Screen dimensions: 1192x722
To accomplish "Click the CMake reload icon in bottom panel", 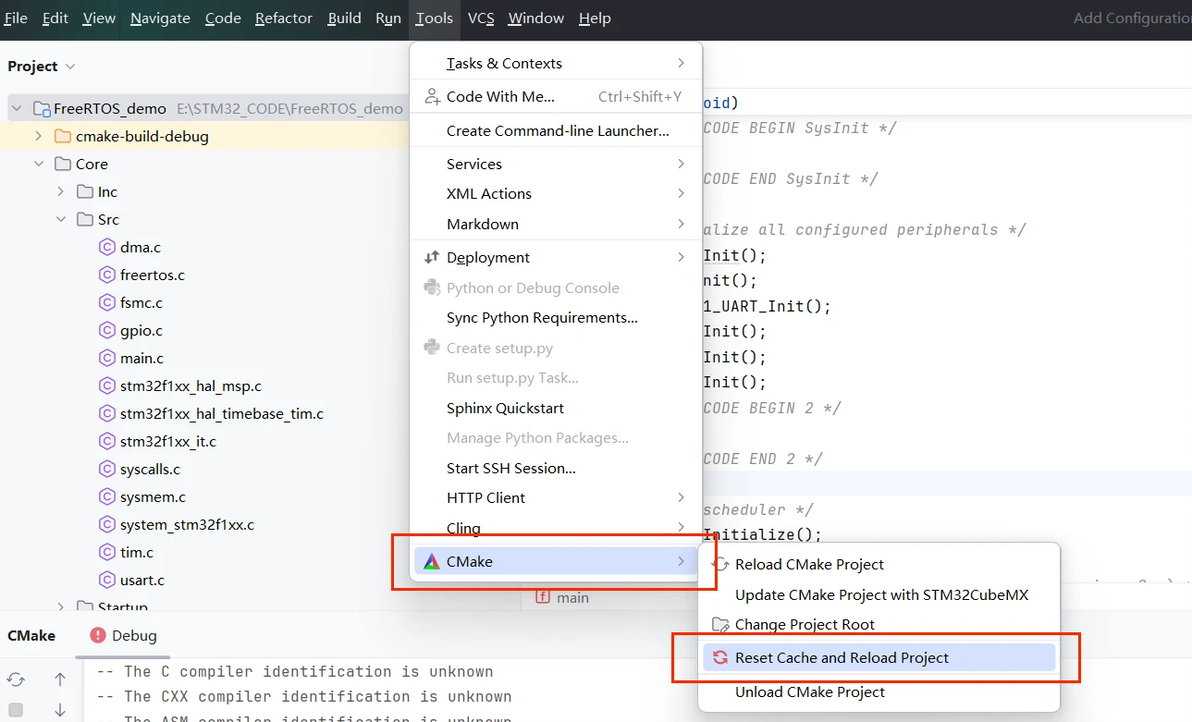I will tap(16, 680).
